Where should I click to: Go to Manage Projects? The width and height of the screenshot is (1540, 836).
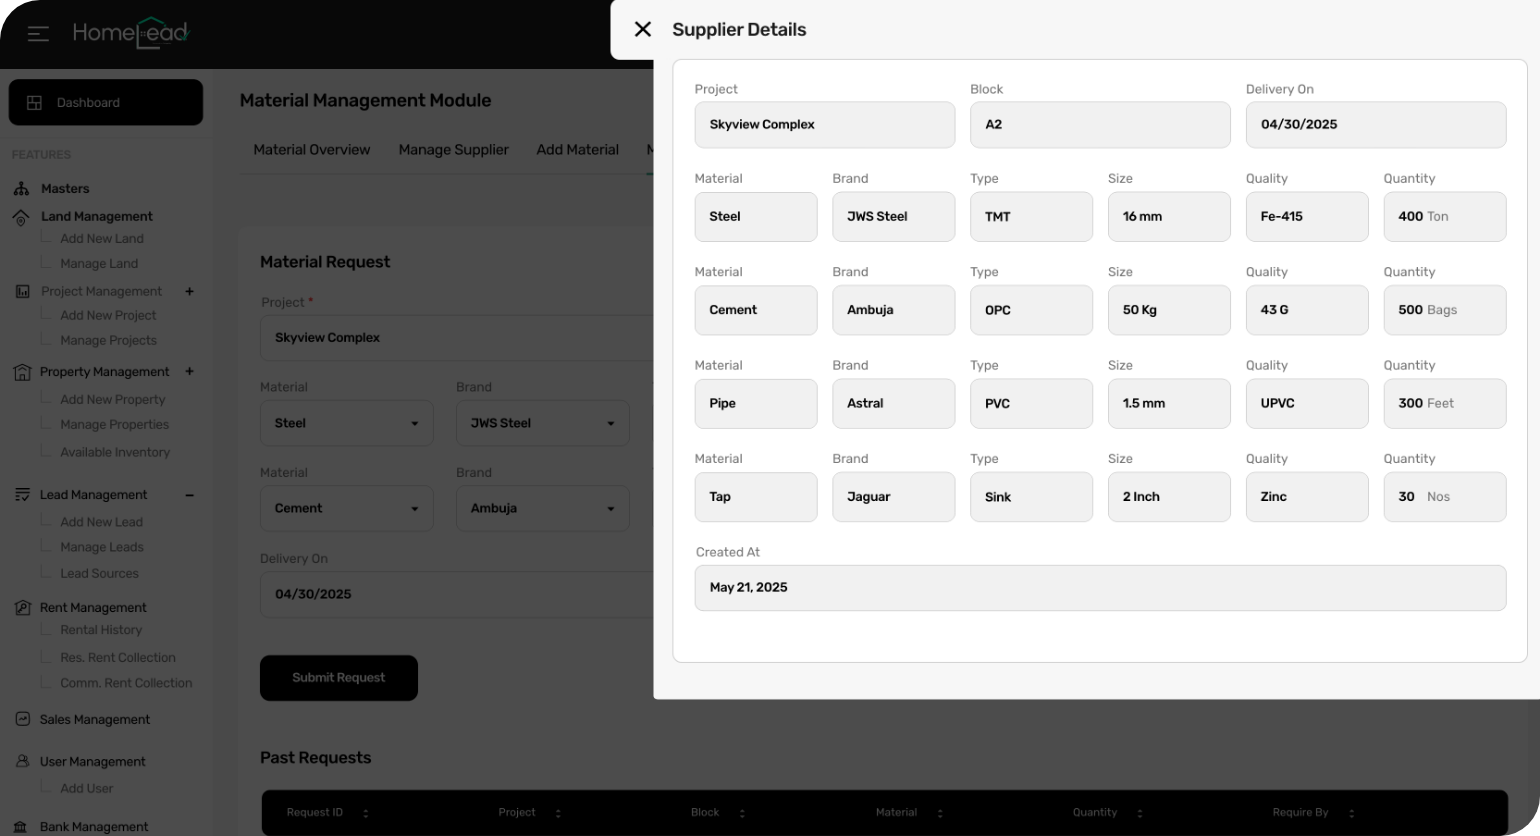click(x=108, y=341)
